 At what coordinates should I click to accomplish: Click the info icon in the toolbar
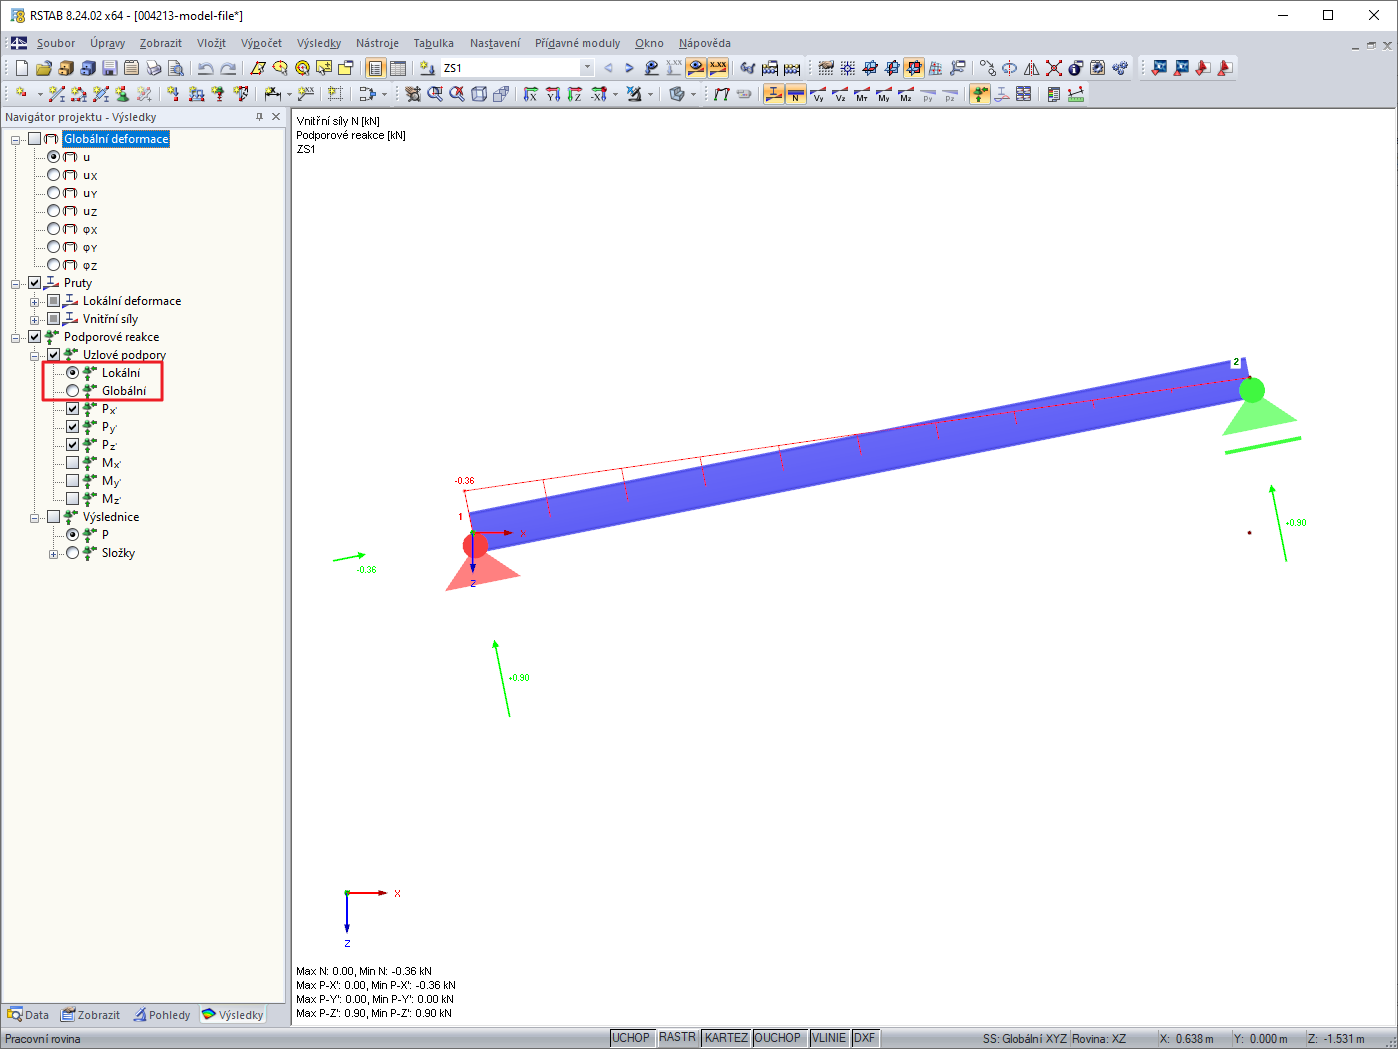pos(1076,68)
